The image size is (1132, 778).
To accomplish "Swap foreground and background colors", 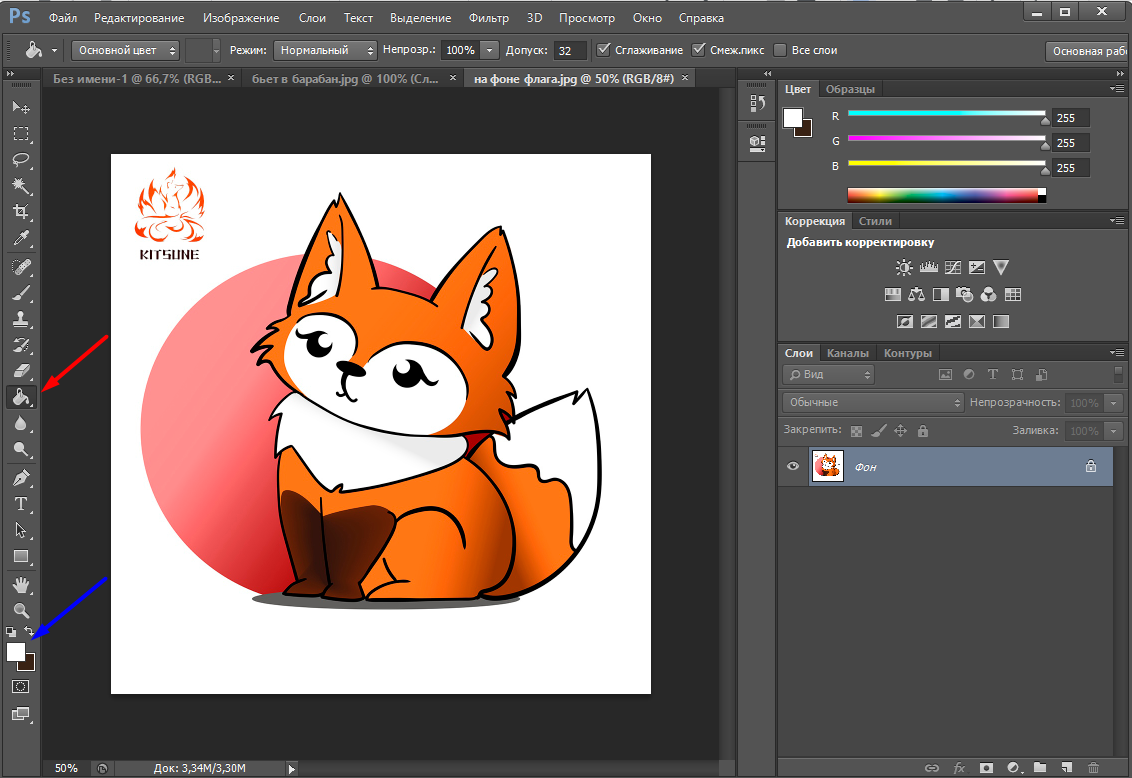I will pyautogui.click(x=29, y=631).
